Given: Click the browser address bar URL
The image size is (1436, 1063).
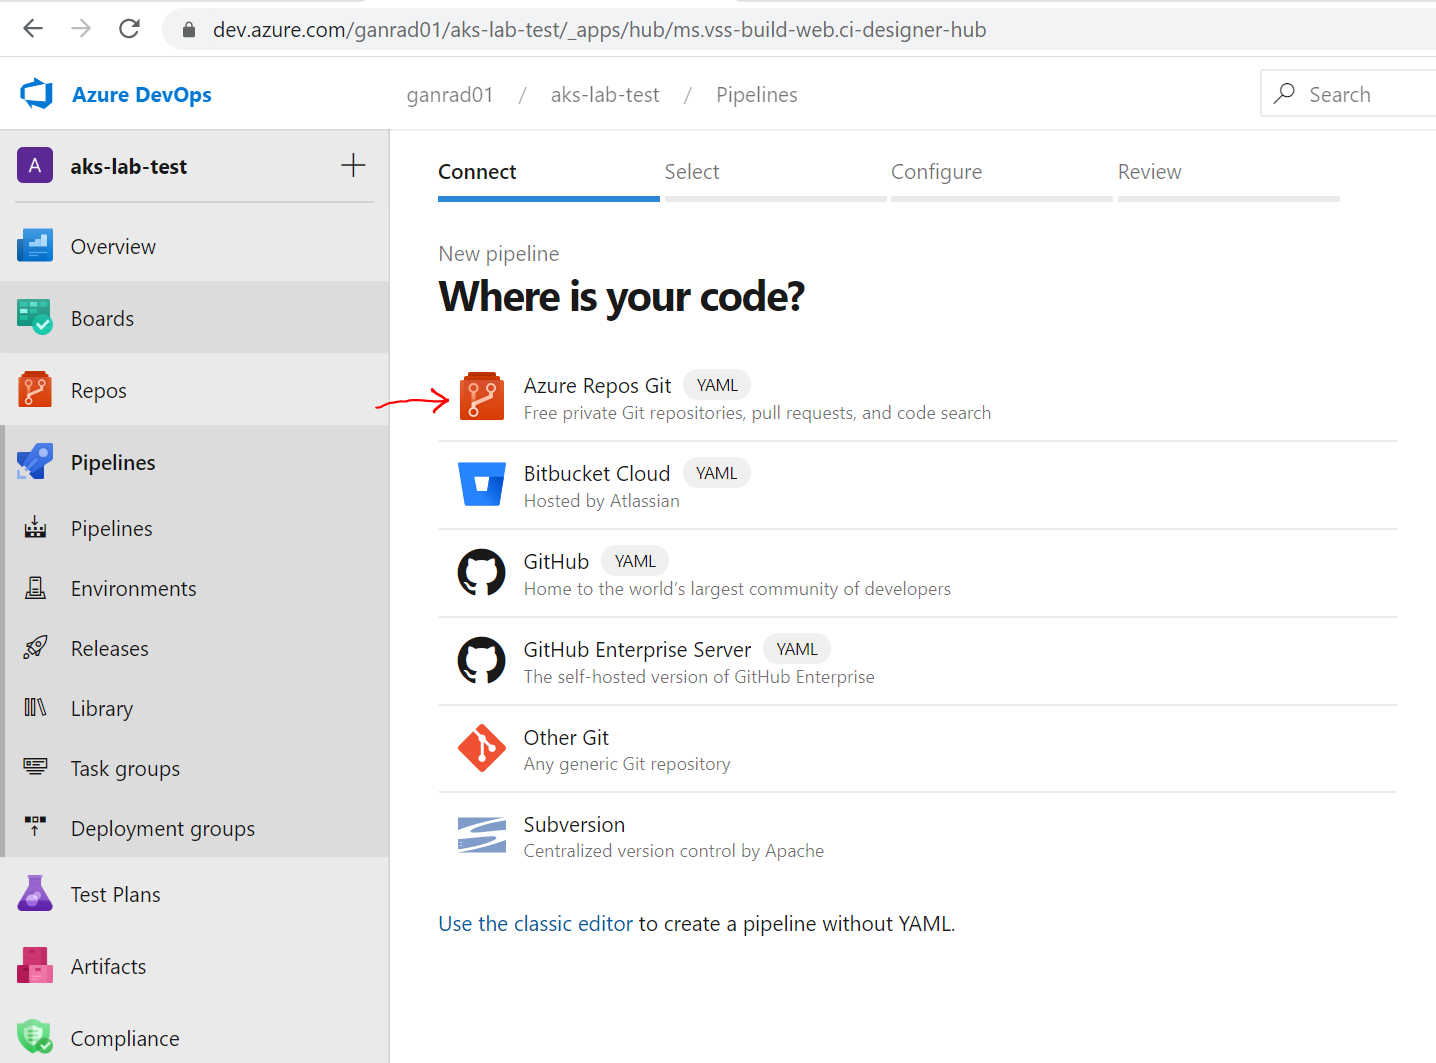Looking at the screenshot, I should coord(599,30).
